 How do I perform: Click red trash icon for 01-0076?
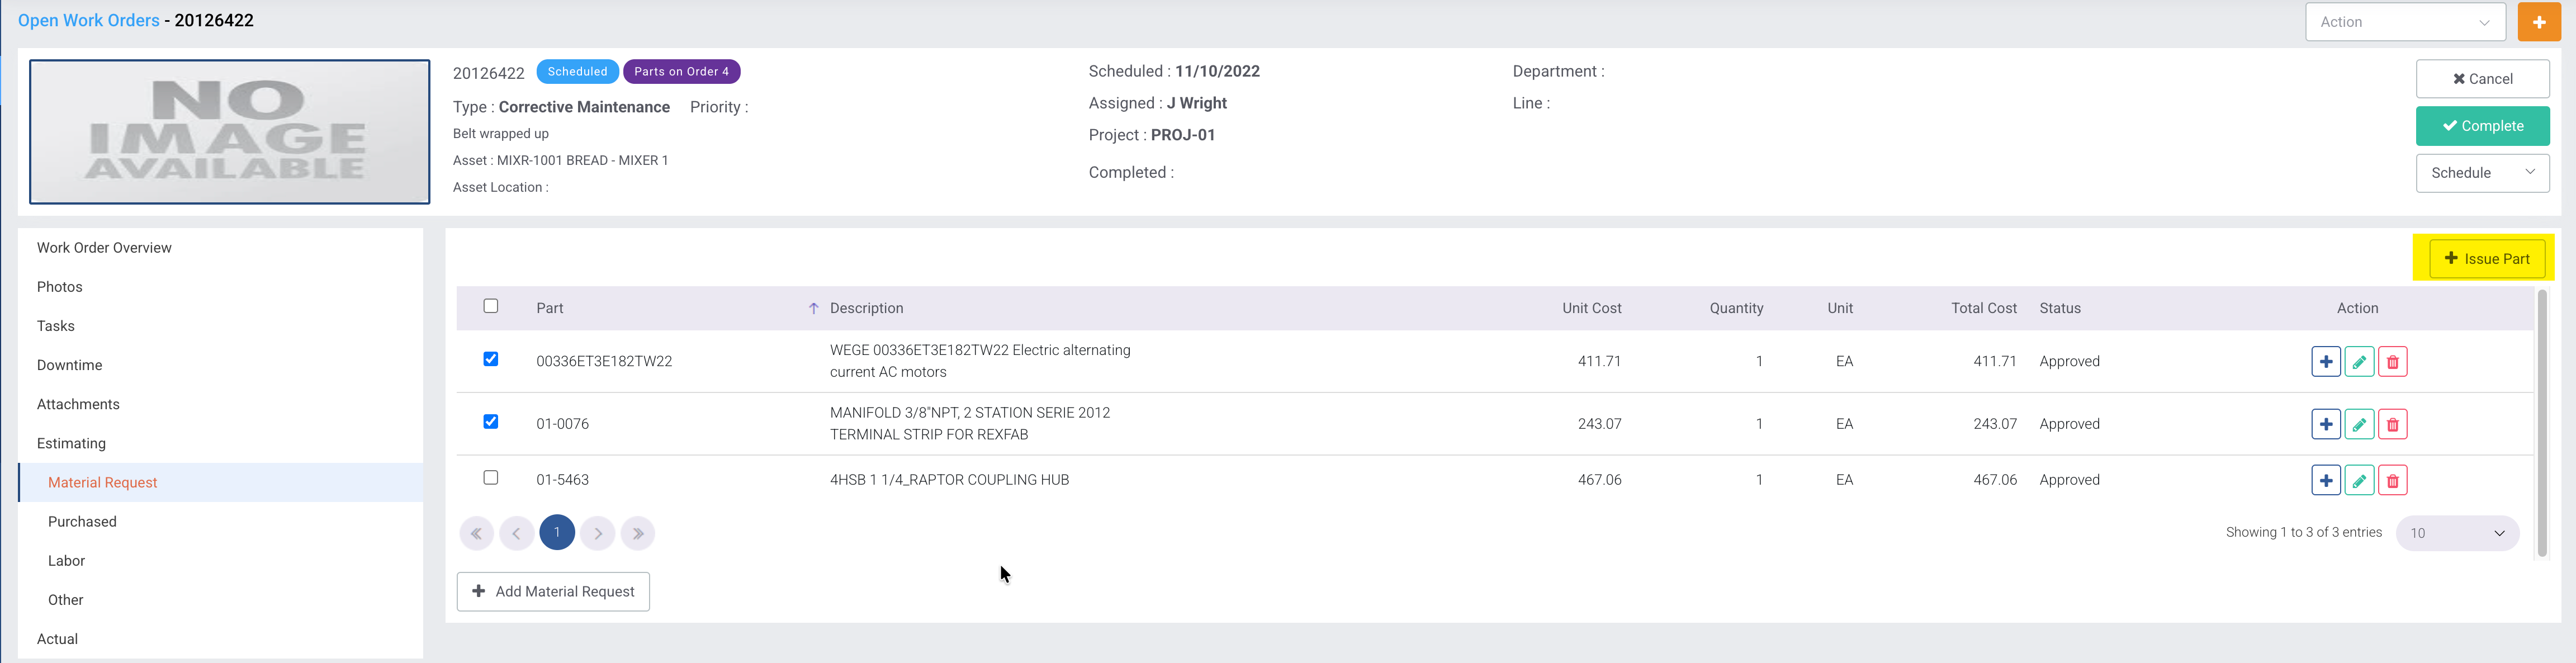(2392, 424)
